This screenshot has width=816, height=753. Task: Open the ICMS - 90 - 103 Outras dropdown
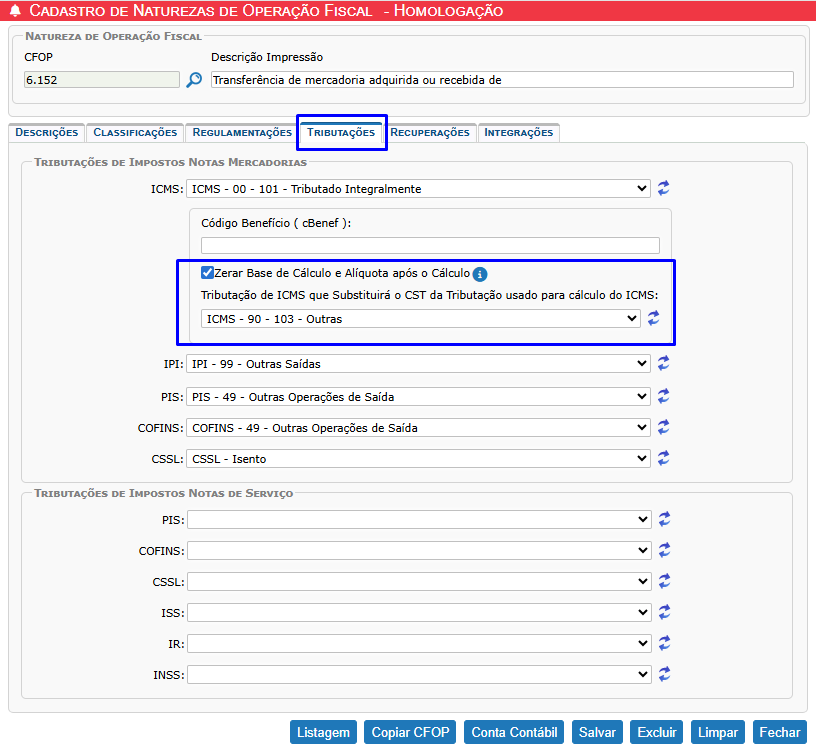click(421, 318)
